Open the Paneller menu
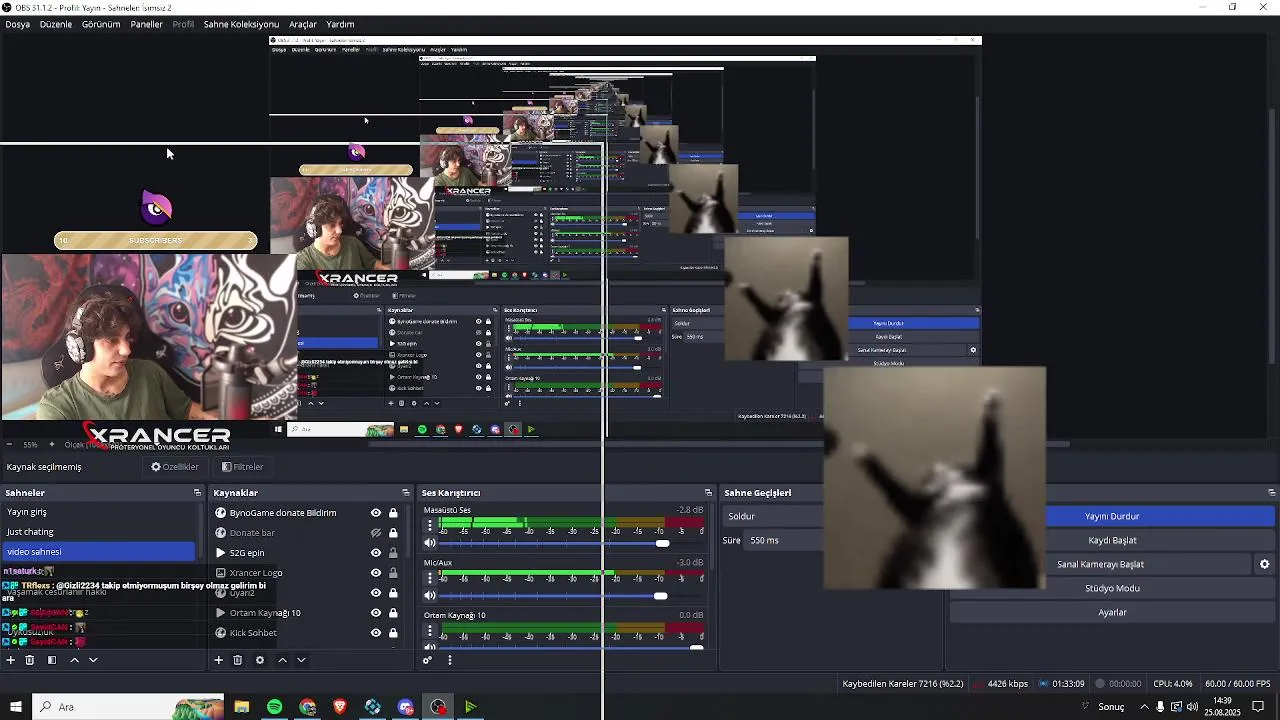Screen dimensions: 1280x720 [x=146, y=24]
